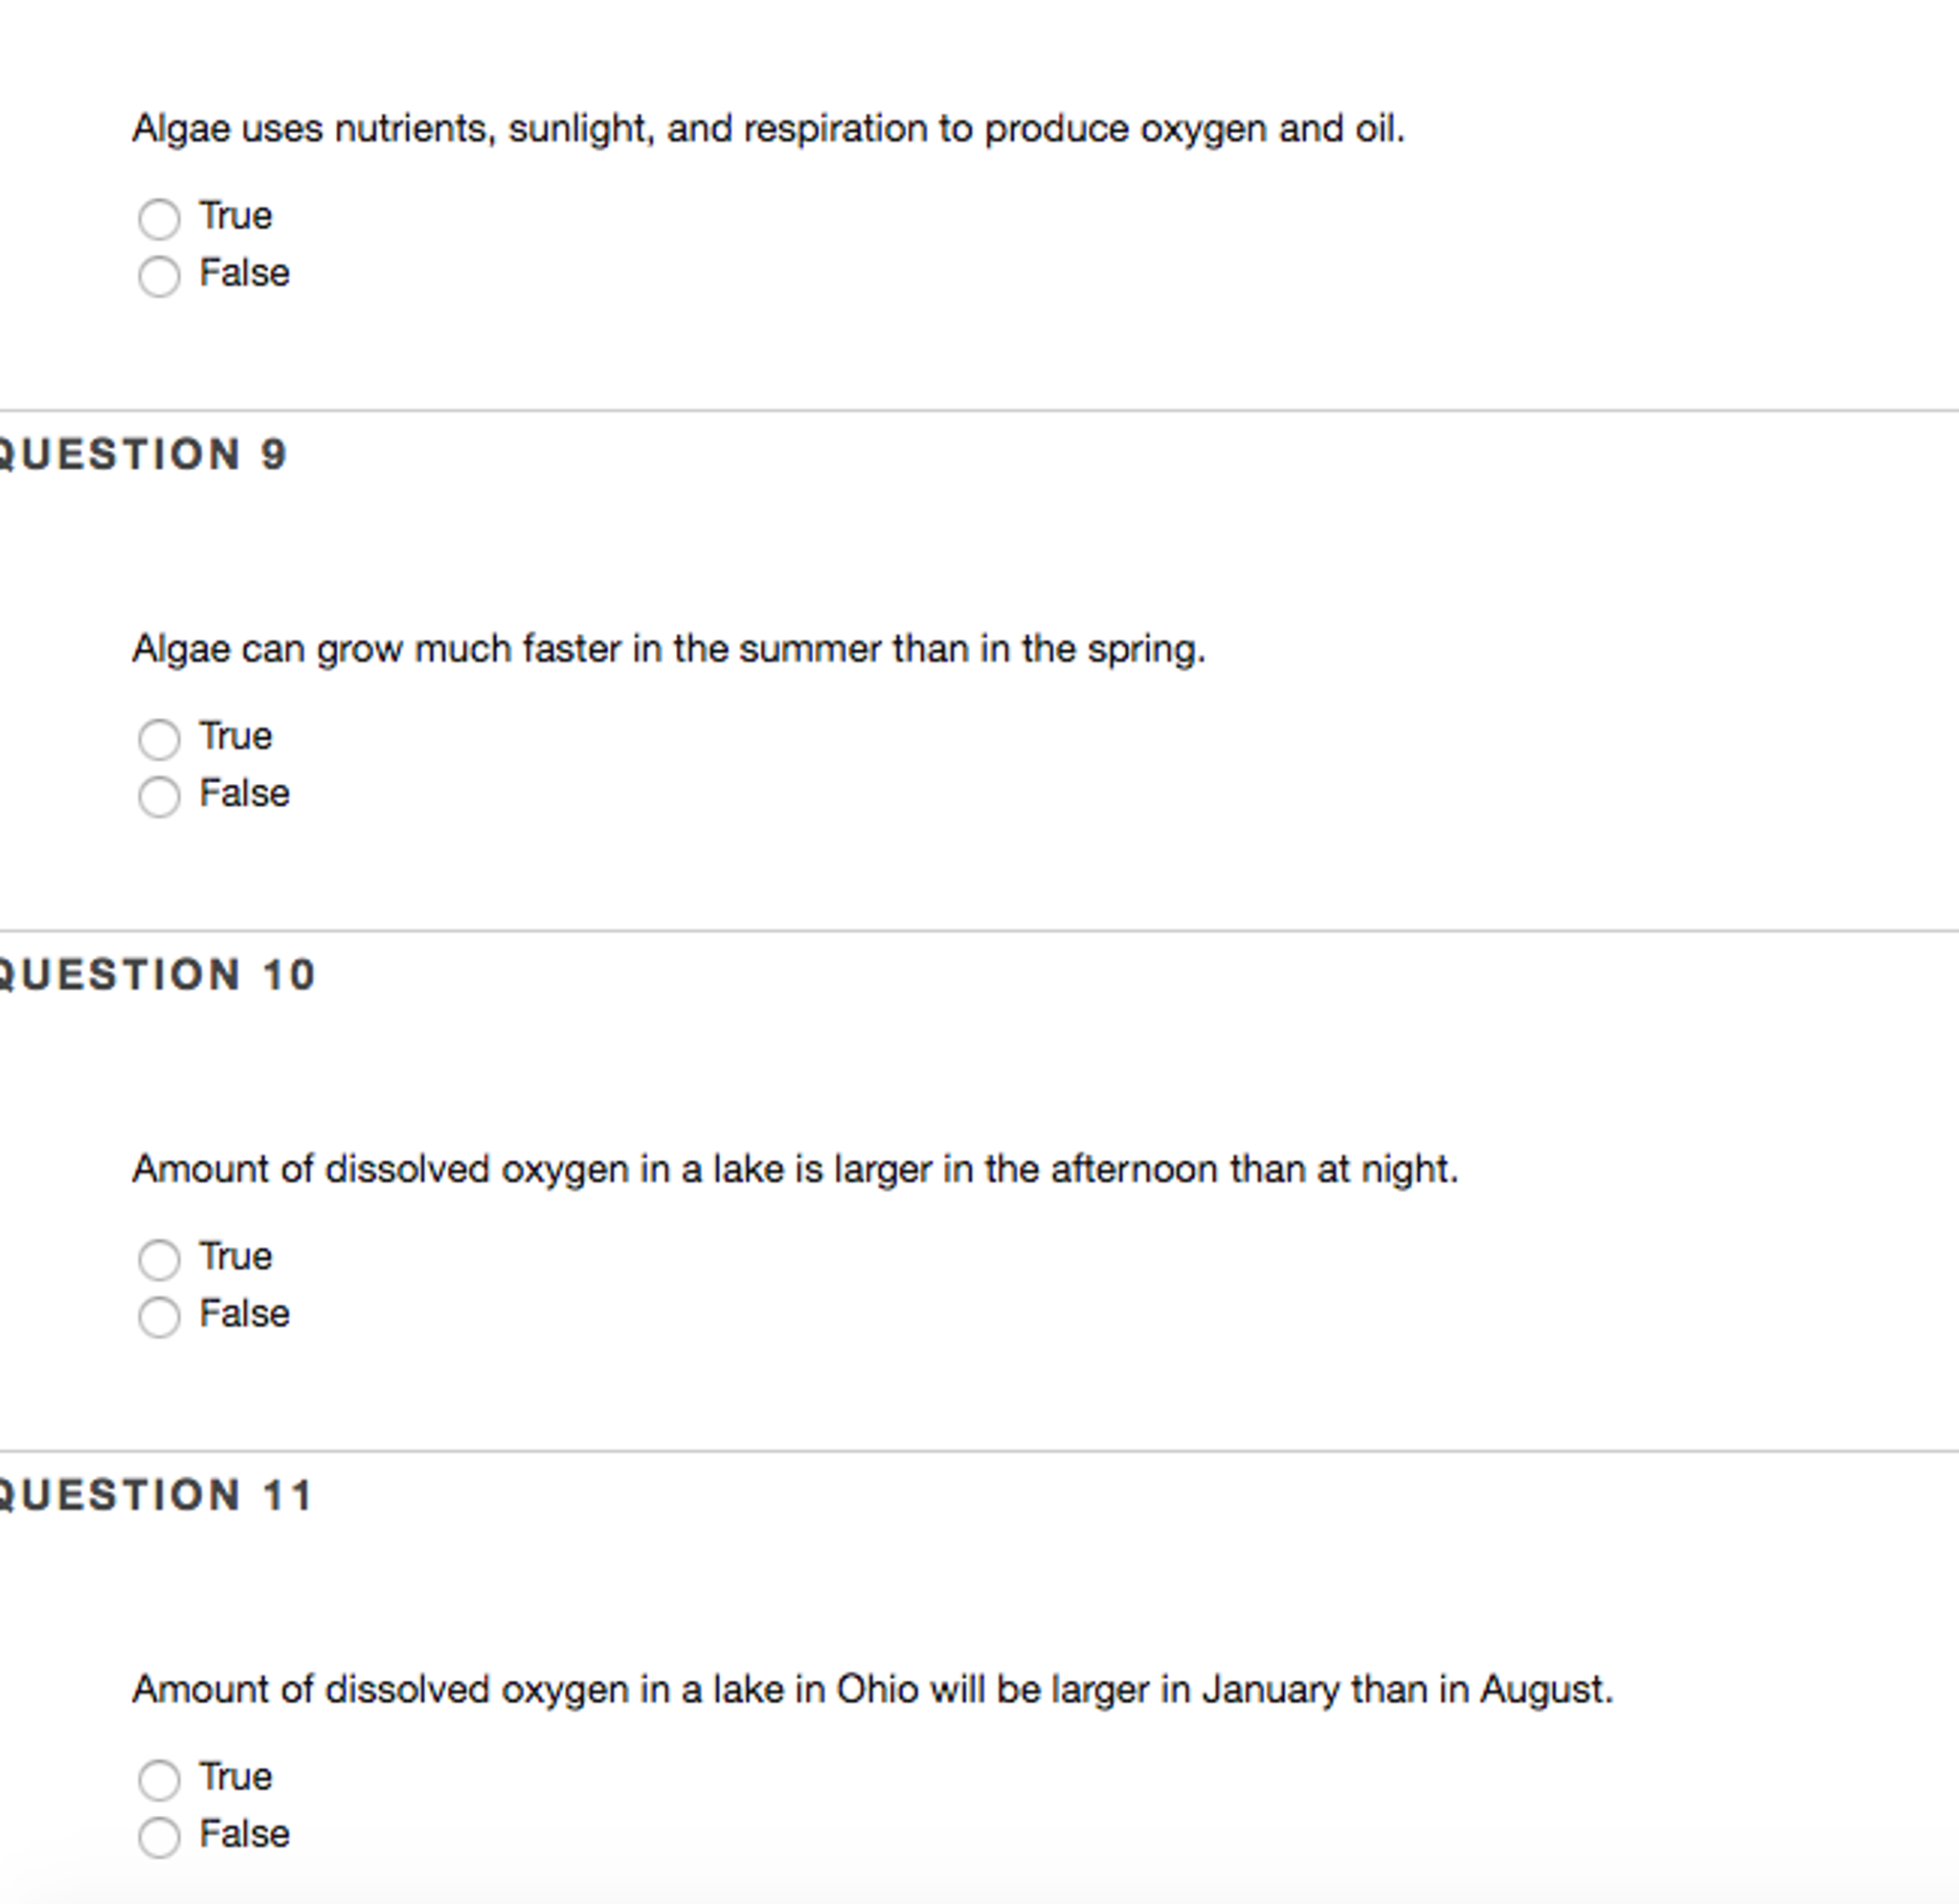Mark Question 10 as True

159,1259
